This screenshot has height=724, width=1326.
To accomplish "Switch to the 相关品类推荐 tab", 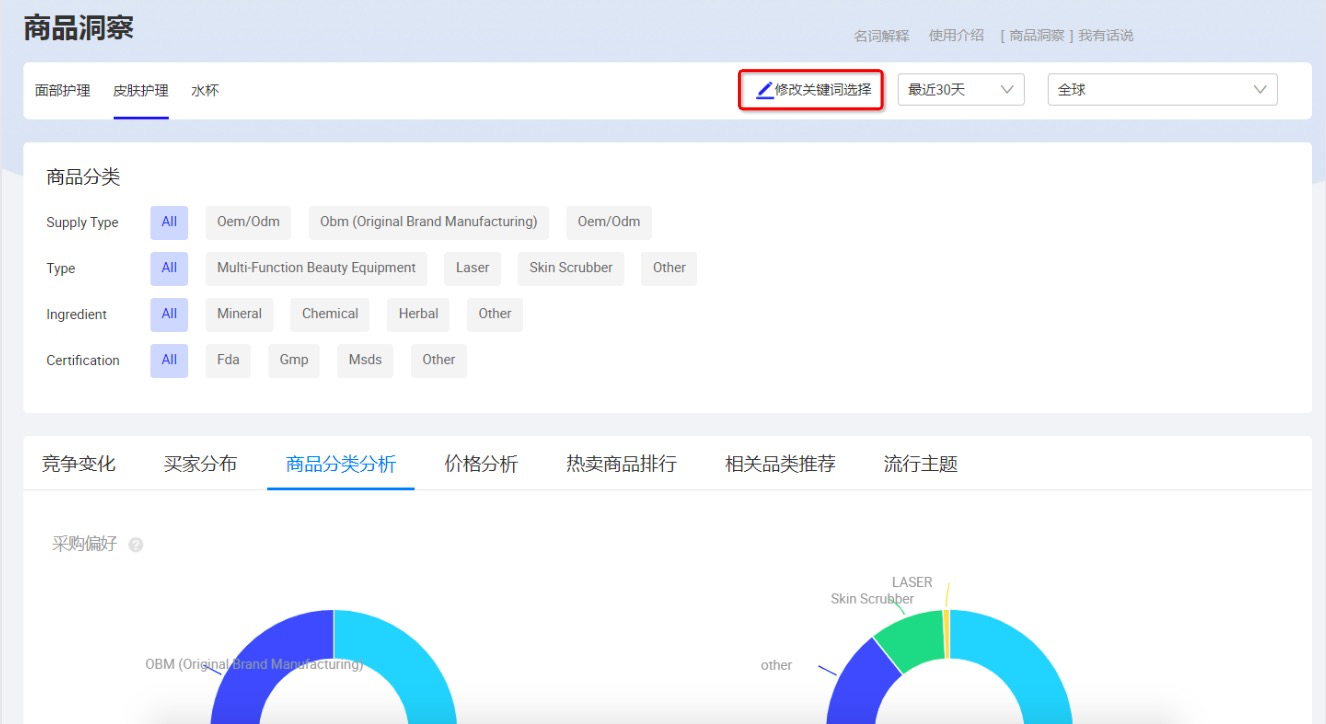I will point(780,464).
